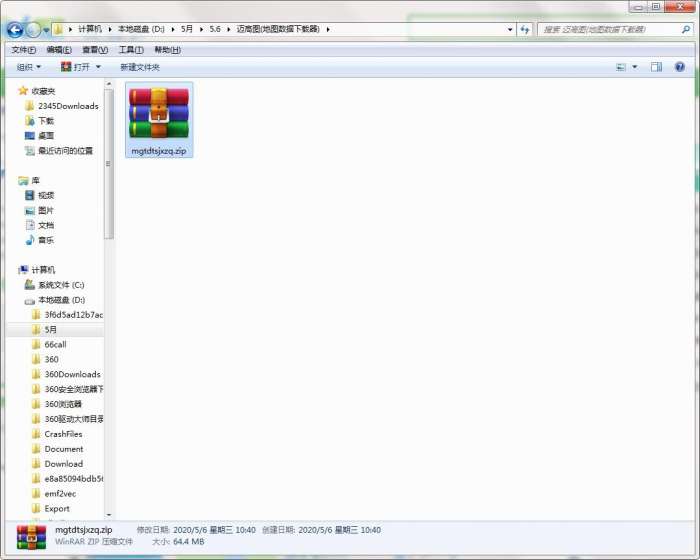This screenshot has height=560, width=700.
Task: Toggle the preview pane icon
Action: [656, 67]
